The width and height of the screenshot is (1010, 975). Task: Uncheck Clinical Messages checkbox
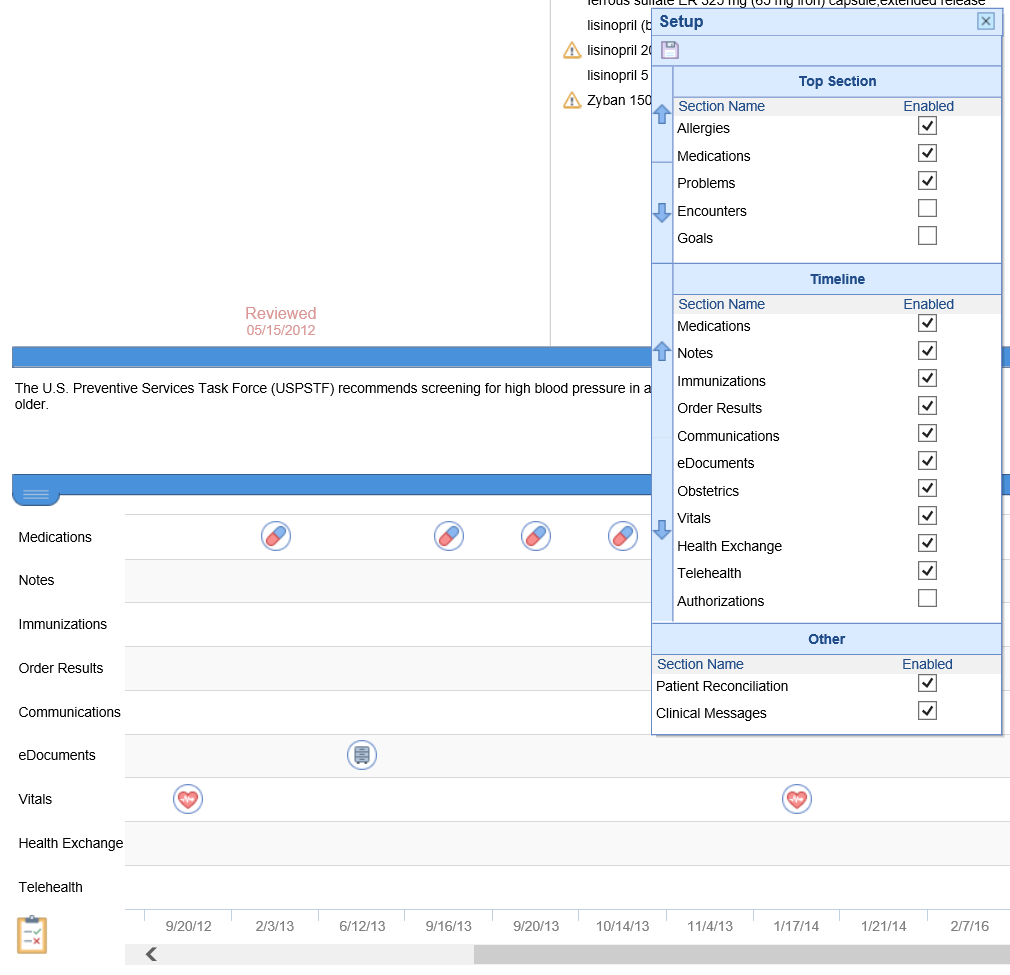pos(928,711)
